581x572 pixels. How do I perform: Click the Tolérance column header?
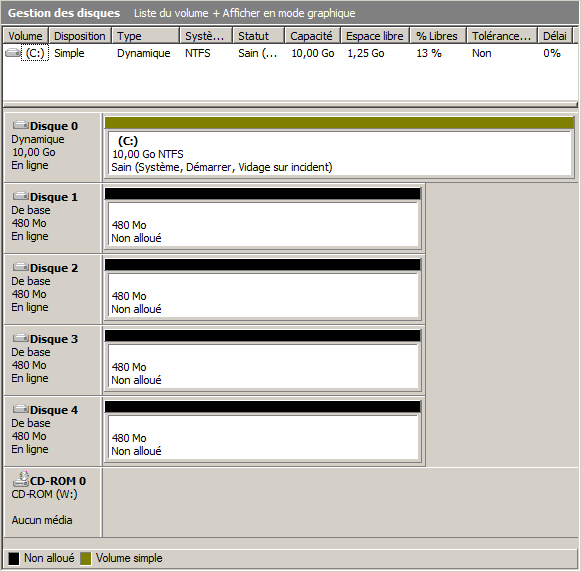click(501, 36)
